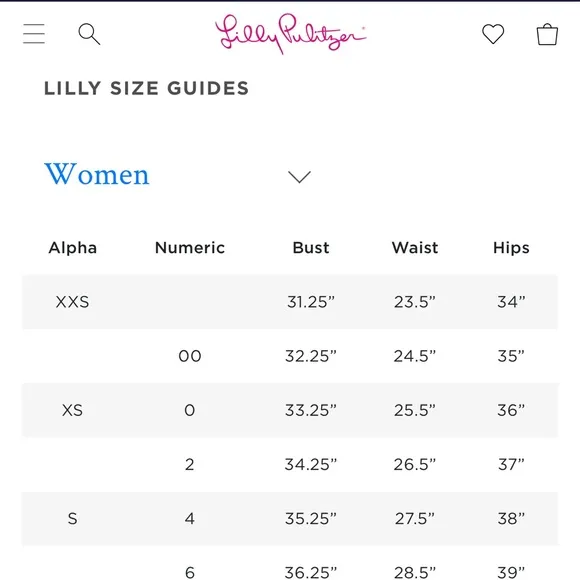This screenshot has height=580, width=580.
Task: Click the Bust column header
Action: tap(311, 247)
